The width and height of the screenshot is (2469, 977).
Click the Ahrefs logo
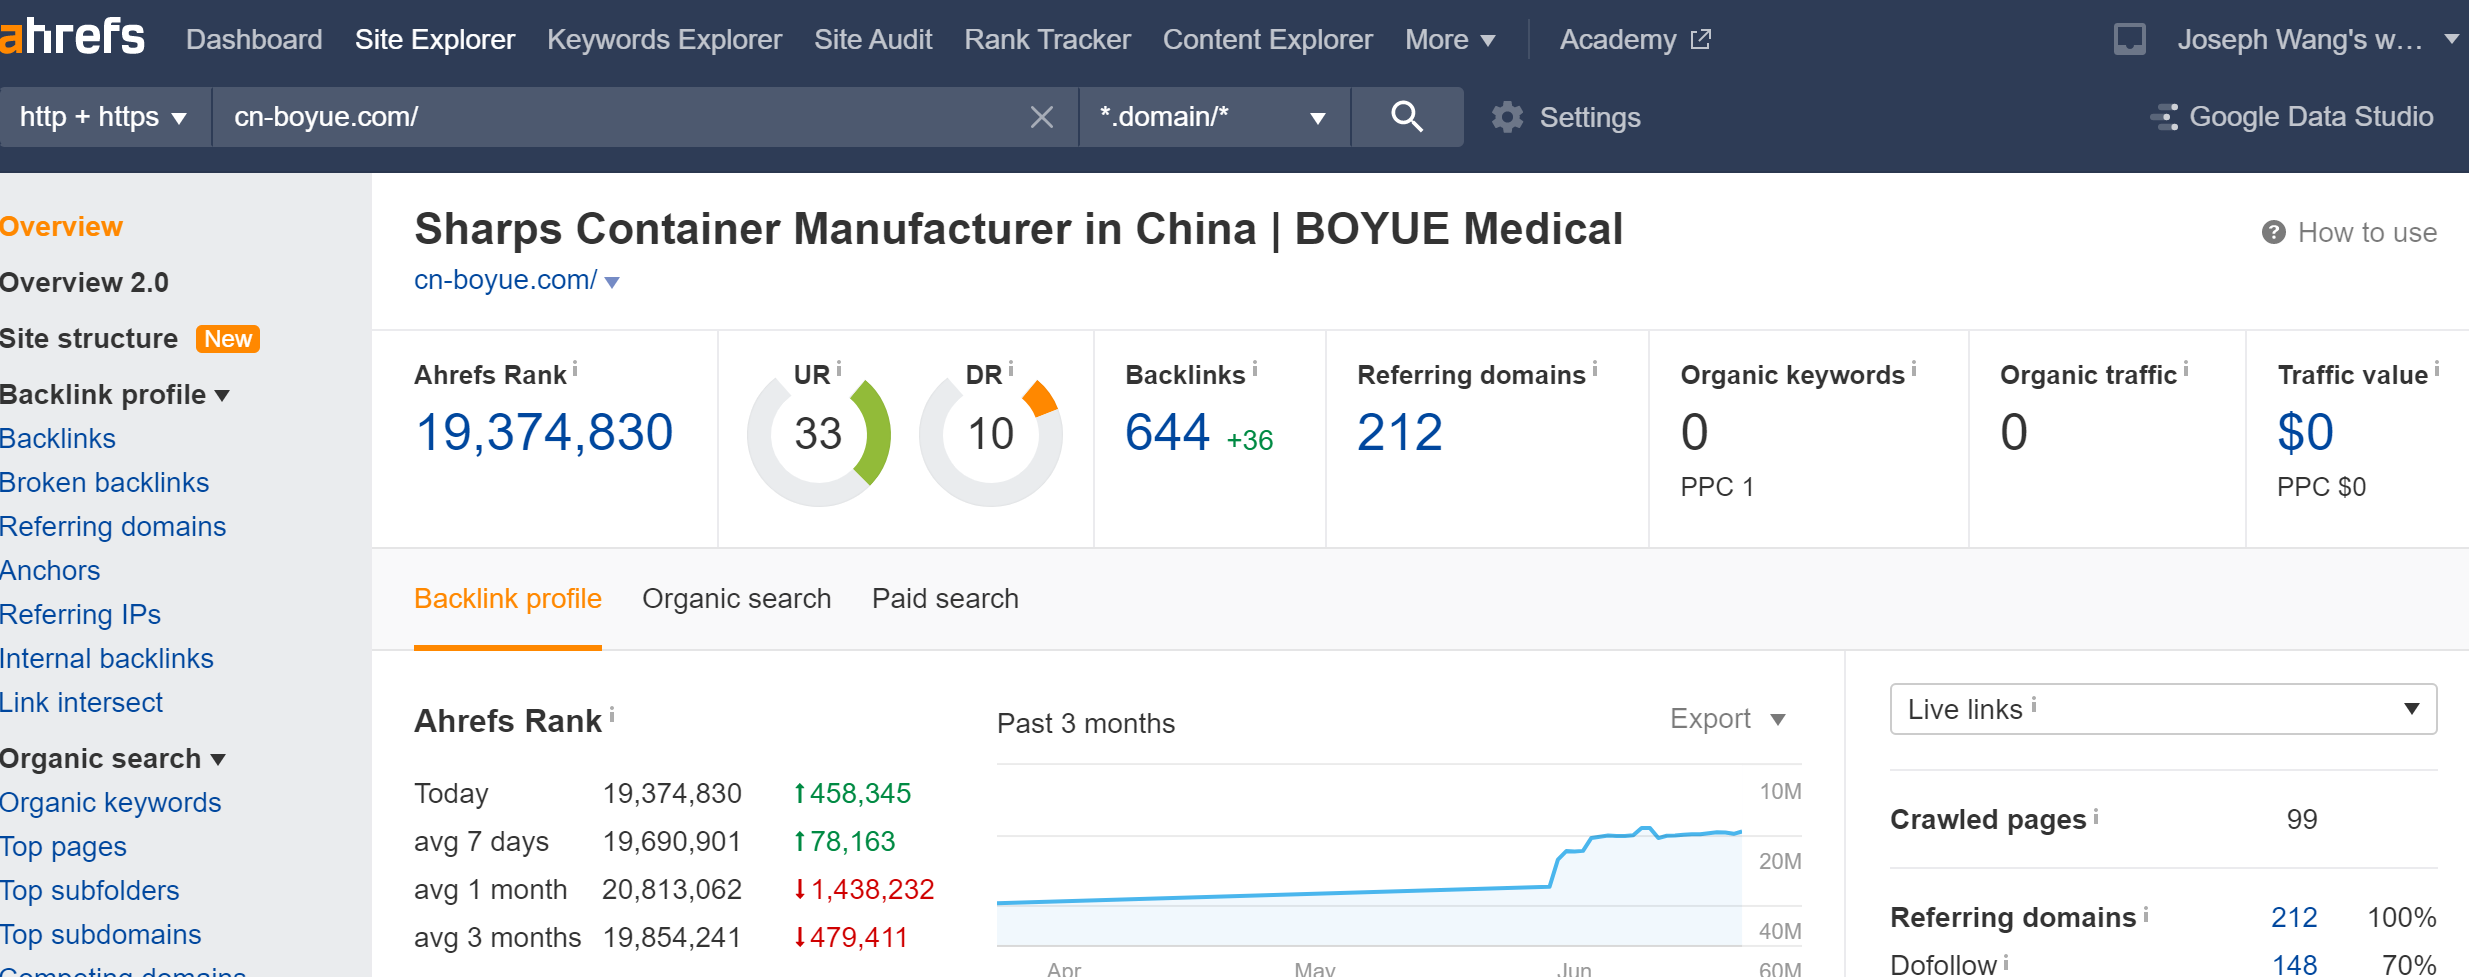point(72,37)
